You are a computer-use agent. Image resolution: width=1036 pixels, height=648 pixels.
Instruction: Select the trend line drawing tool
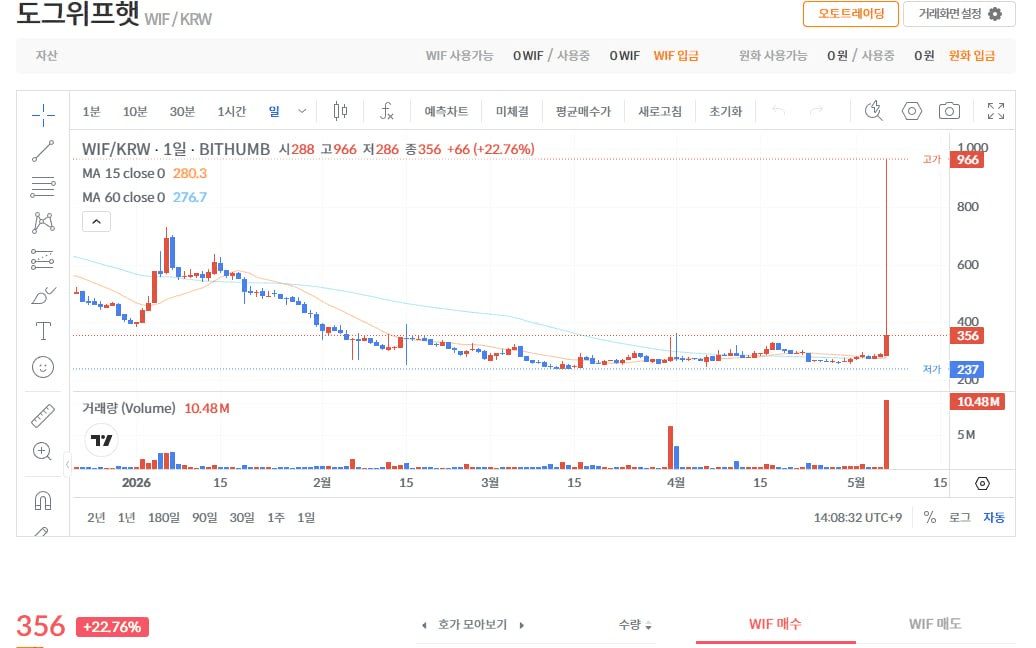[43, 151]
